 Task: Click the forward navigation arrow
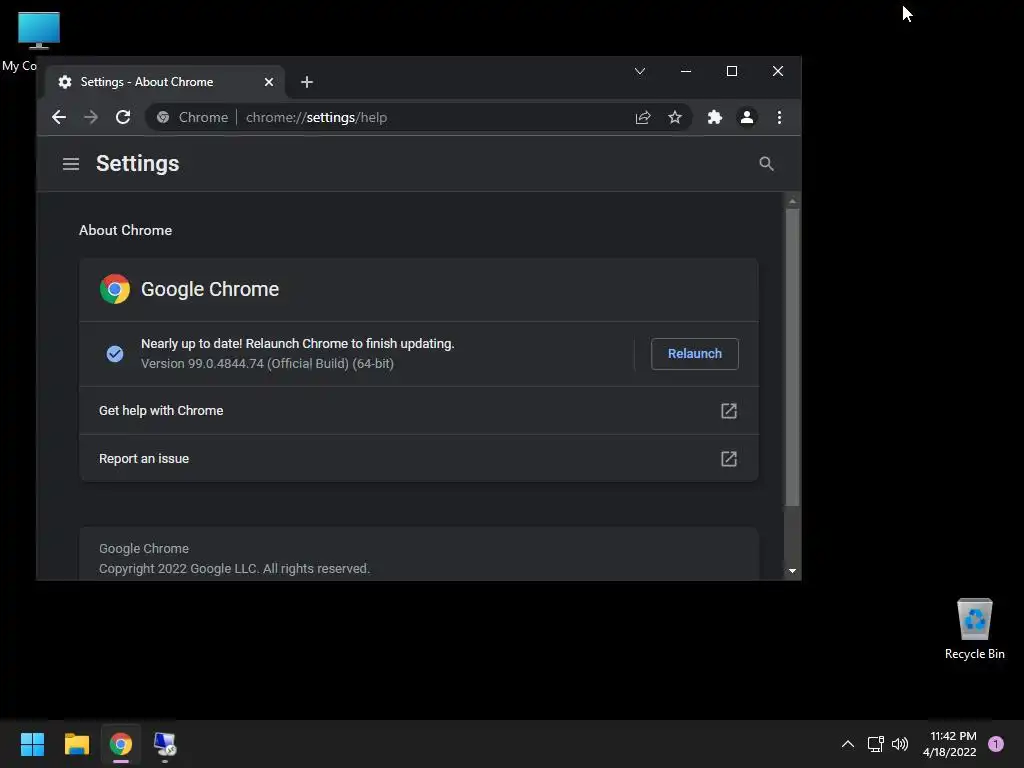coord(91,118)
